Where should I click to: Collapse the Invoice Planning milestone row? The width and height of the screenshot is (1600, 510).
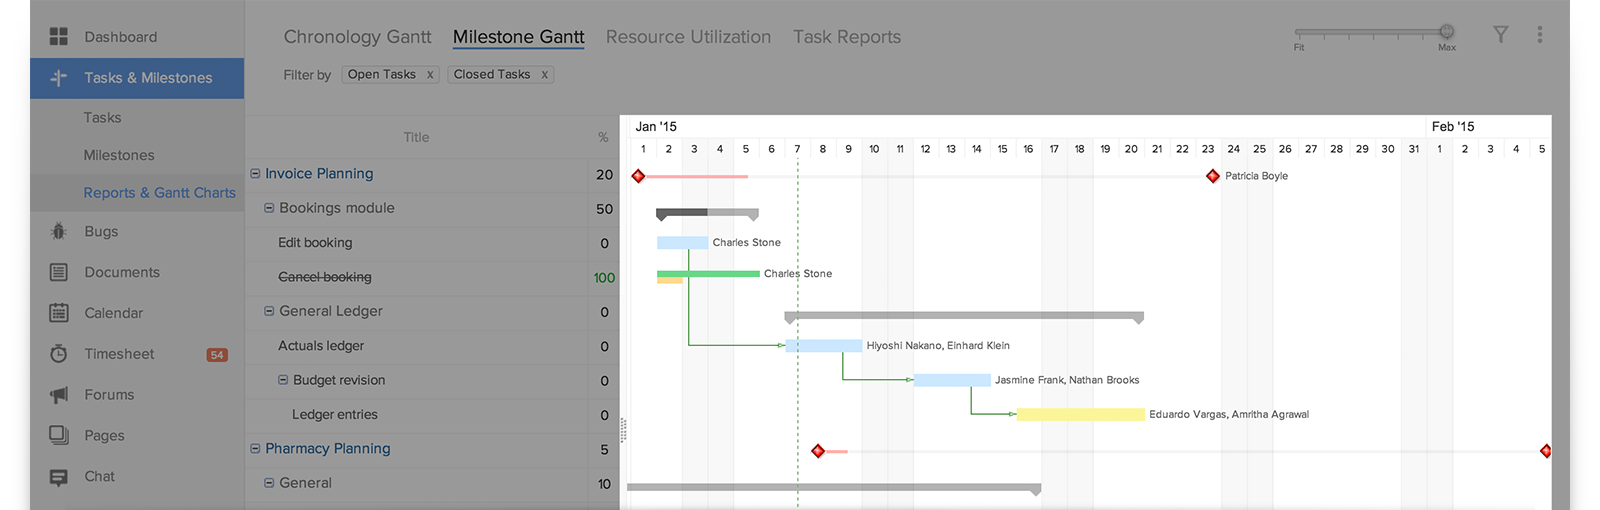pyautogui.click(x=255, y=174)
